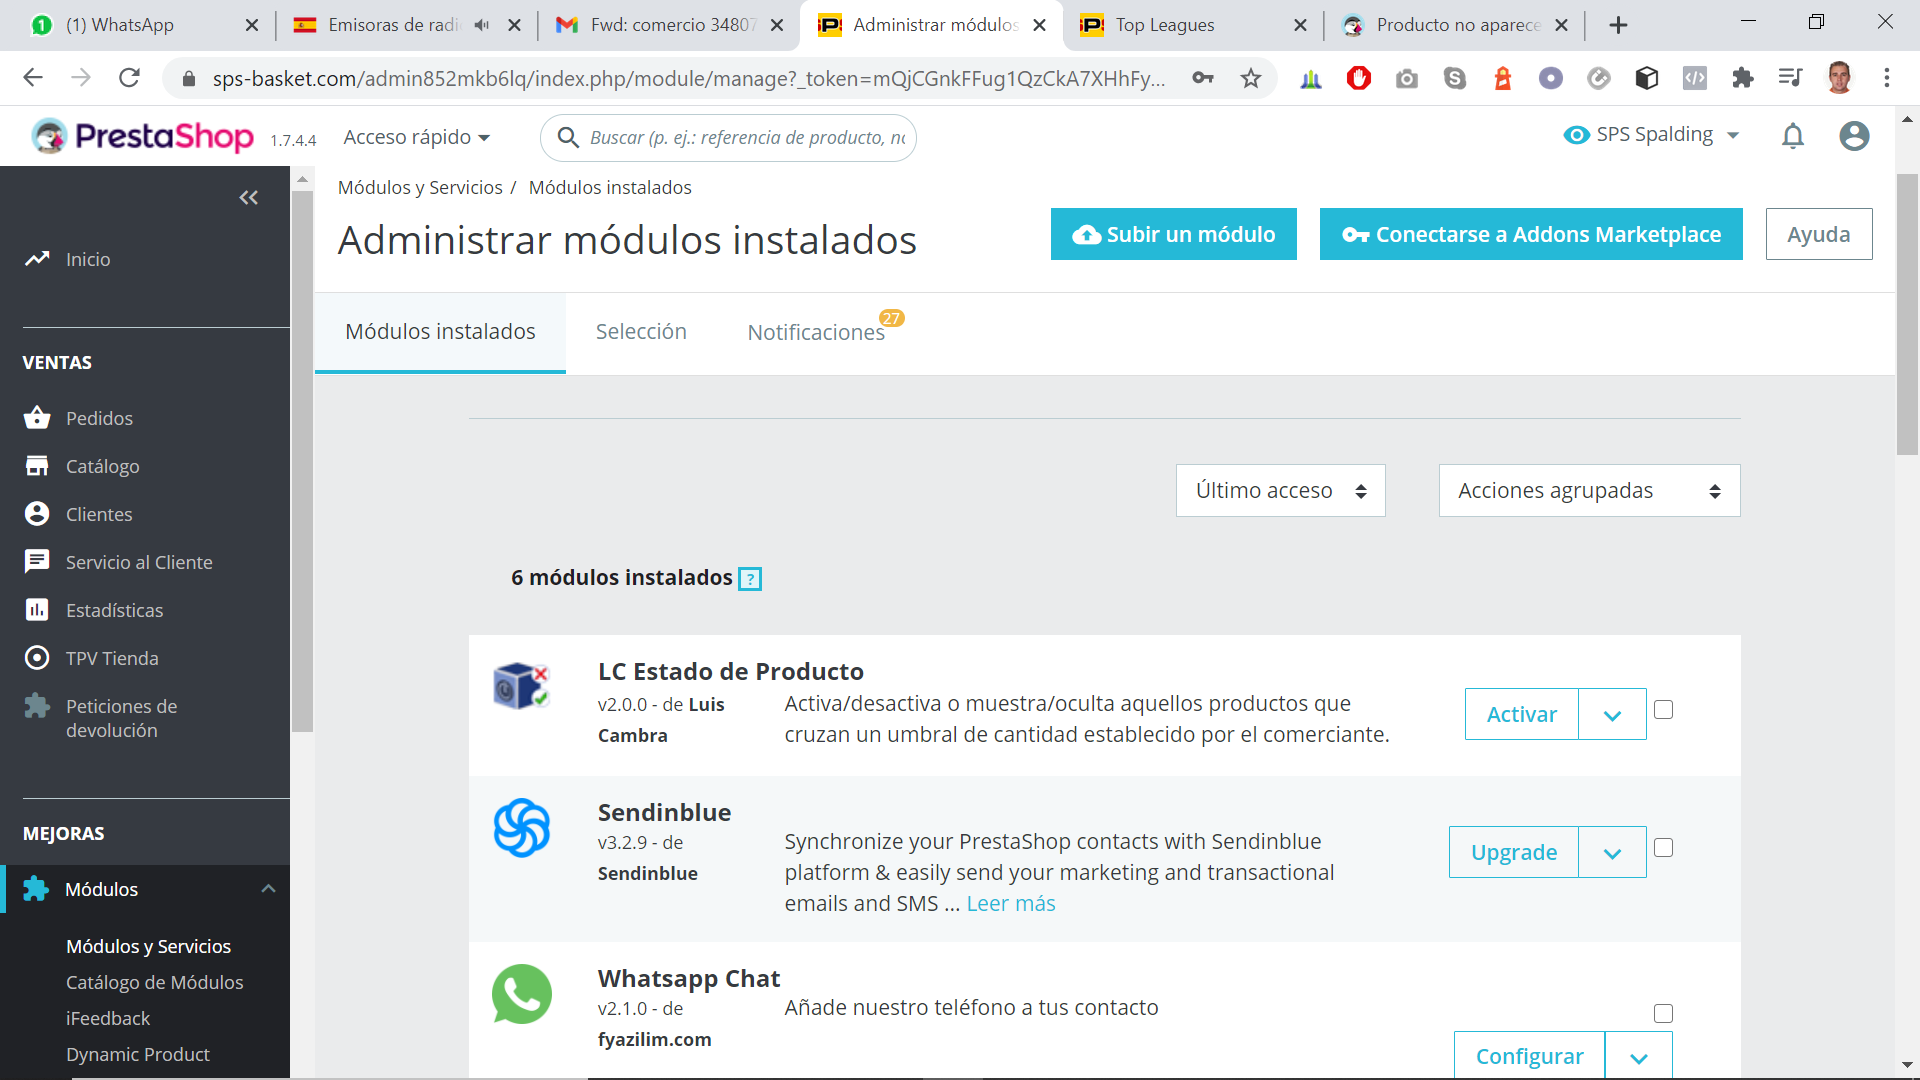Click the Sendinblue module logo
Screen dimensions: 1920x1080
tap(522, 828)
